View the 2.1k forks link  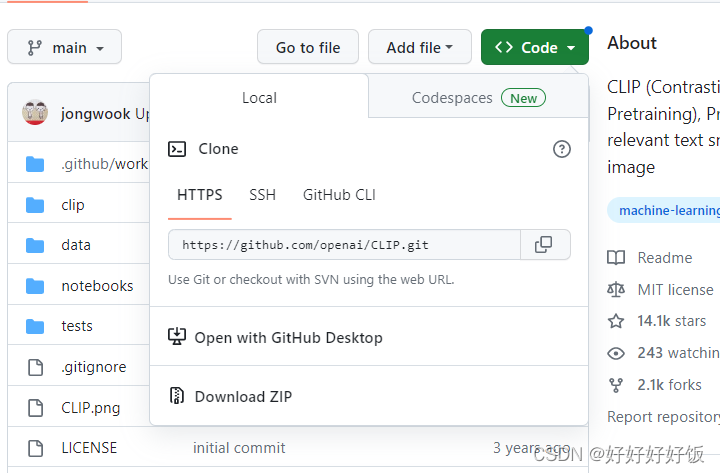pos(669,385)
